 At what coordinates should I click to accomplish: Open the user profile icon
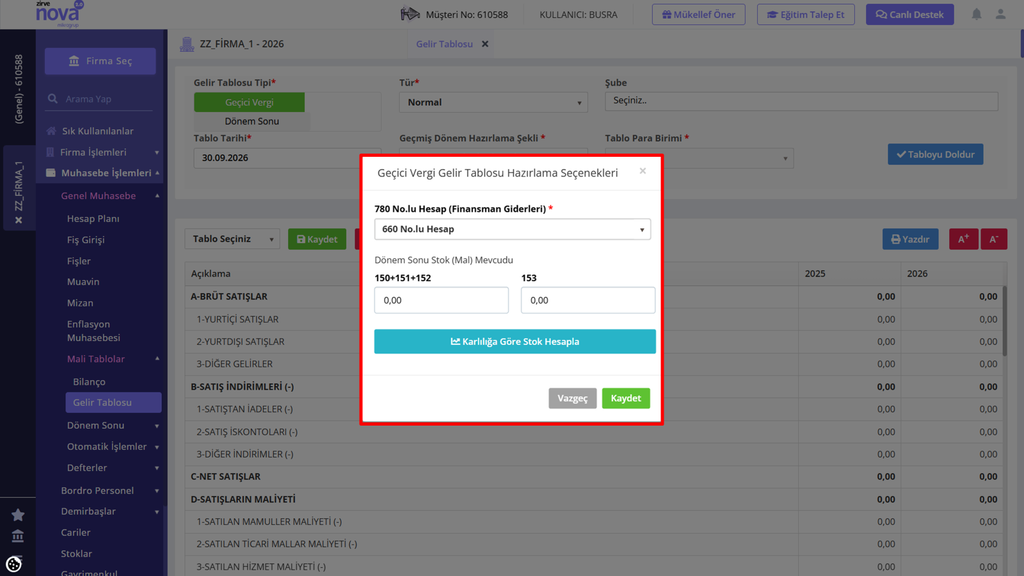[1000, 14]
